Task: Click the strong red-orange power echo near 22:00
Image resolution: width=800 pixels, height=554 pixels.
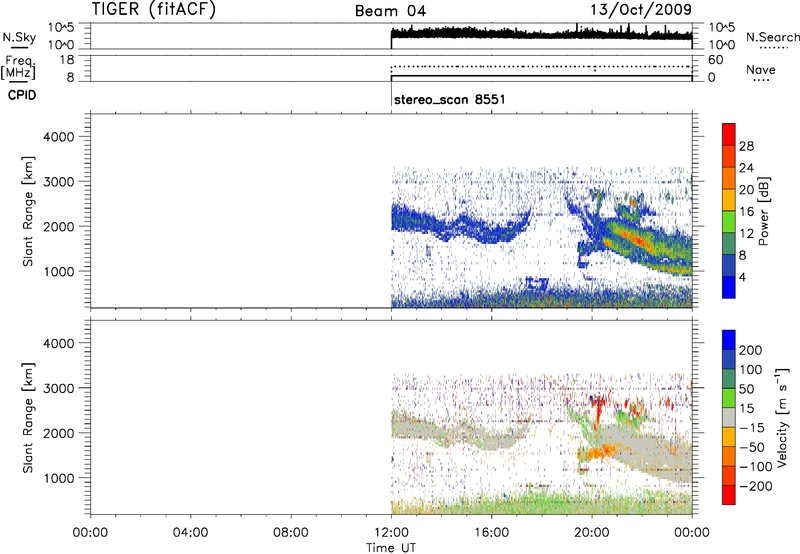Action: [x=635, y=240]
